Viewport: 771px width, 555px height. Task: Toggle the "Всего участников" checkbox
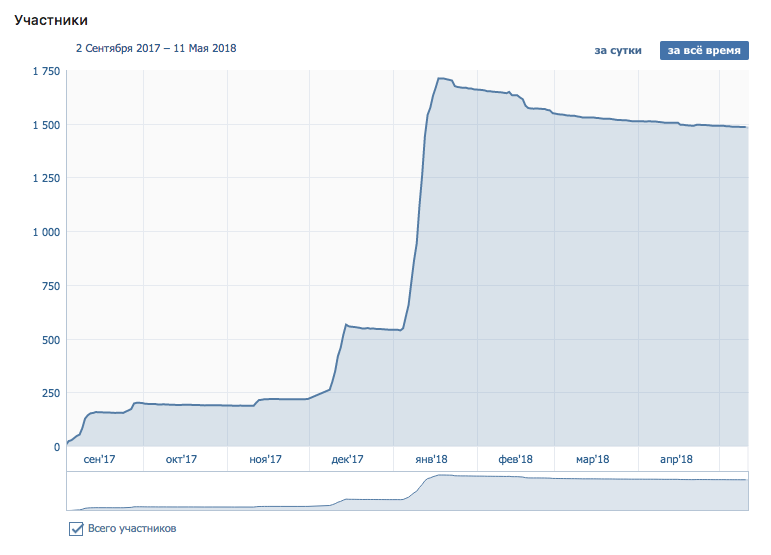(76, 528)
